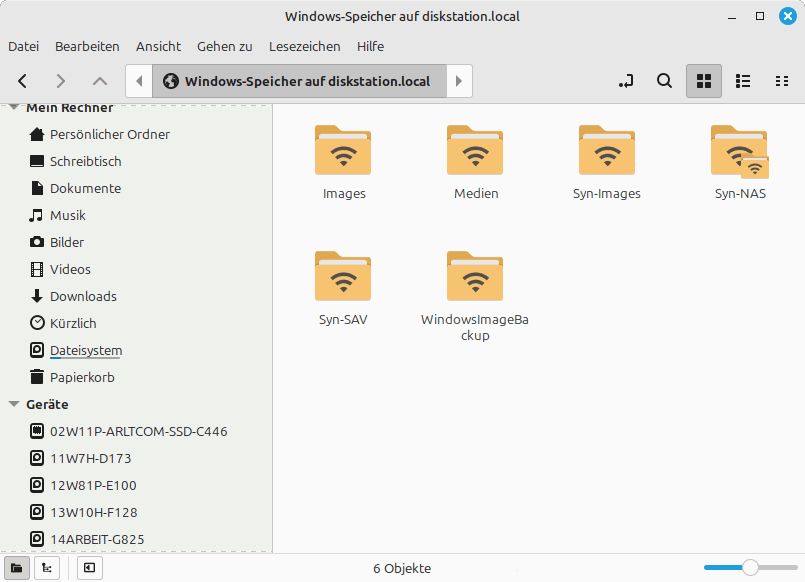This screenshot has width=805, height=582.
Task: Switch to icon grid view
Action: point(703,81)
